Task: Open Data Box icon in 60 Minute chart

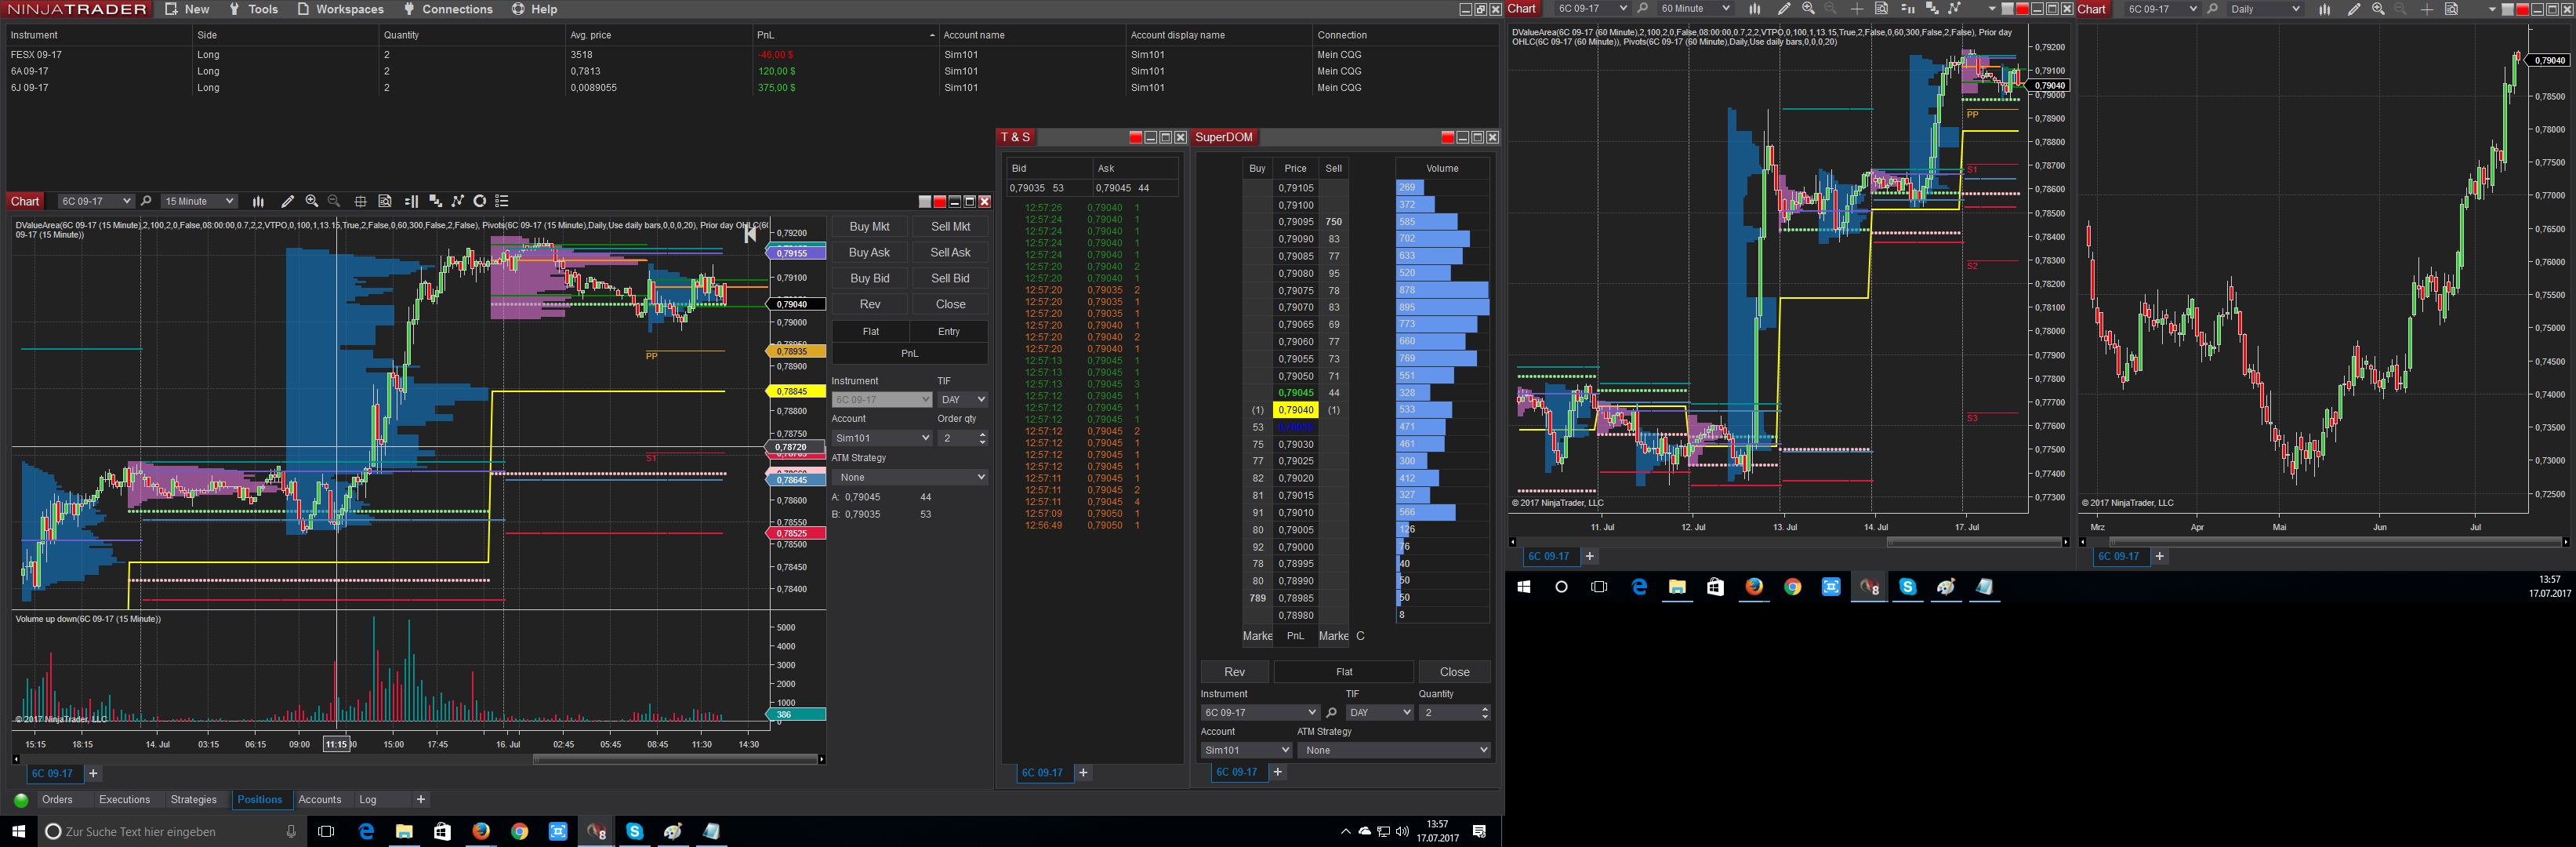Action: point(1881,9)
